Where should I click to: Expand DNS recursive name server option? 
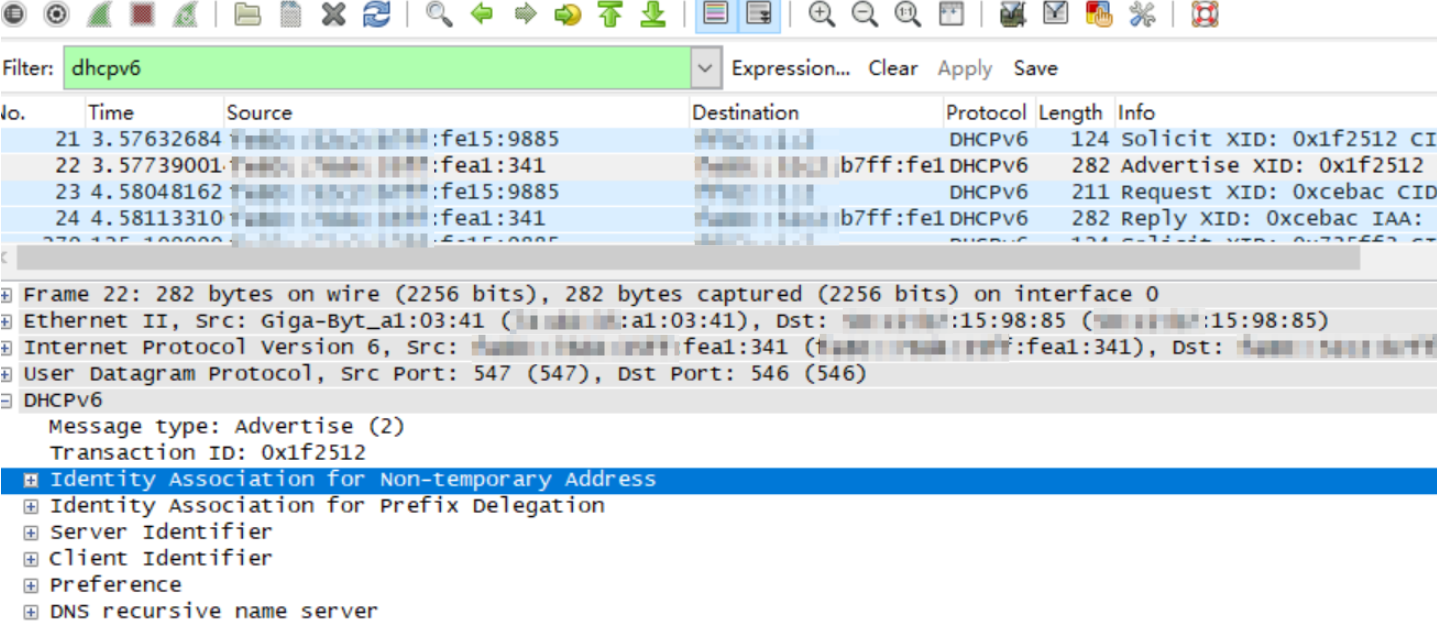coord(32,611)
